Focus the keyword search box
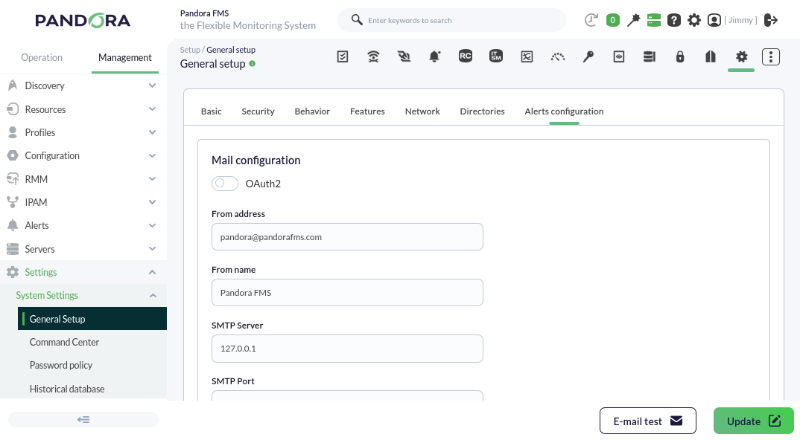This screenshot has height=440, width=800. point(452,20)
